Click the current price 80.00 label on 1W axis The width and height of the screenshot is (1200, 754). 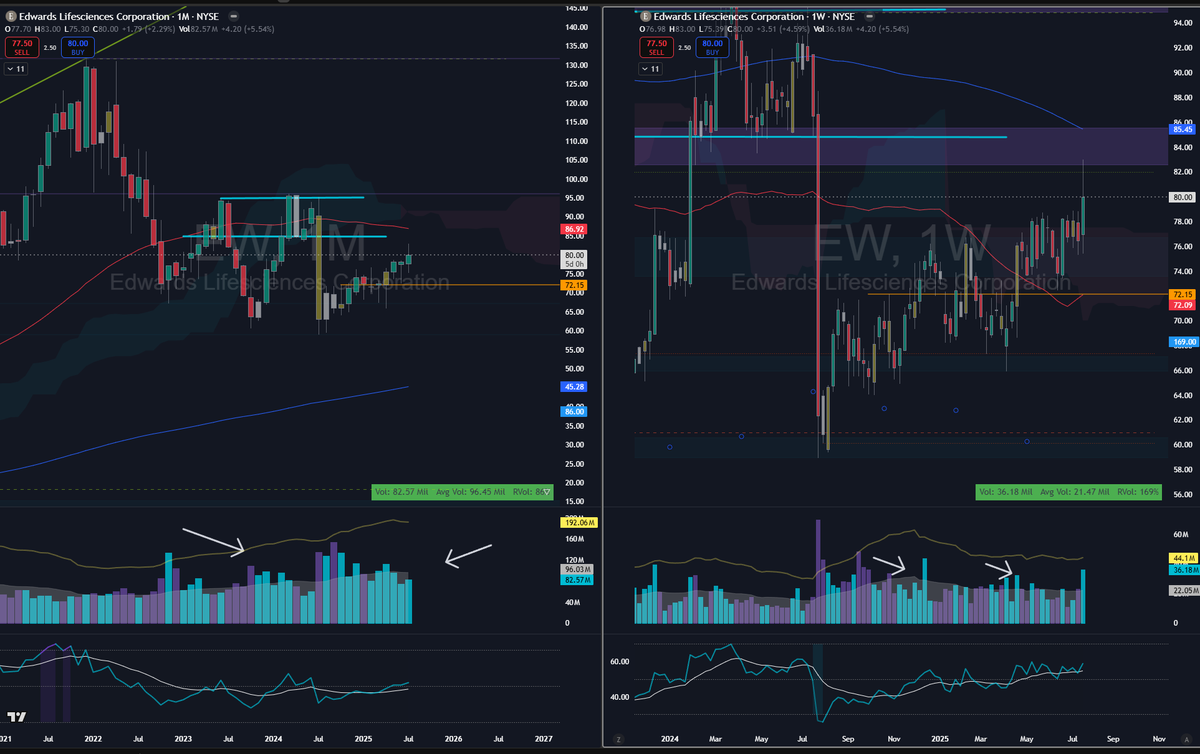click(1182, 197)
